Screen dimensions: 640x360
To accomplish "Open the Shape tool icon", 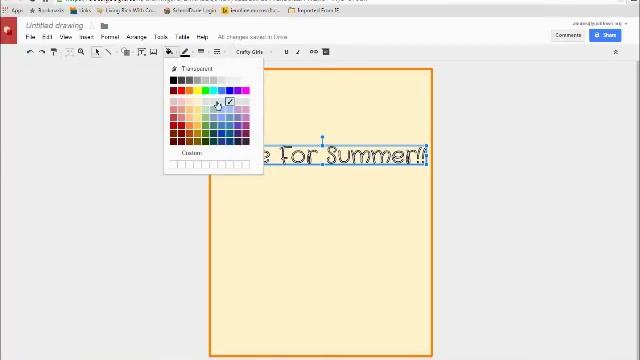I will coord(126,52).
